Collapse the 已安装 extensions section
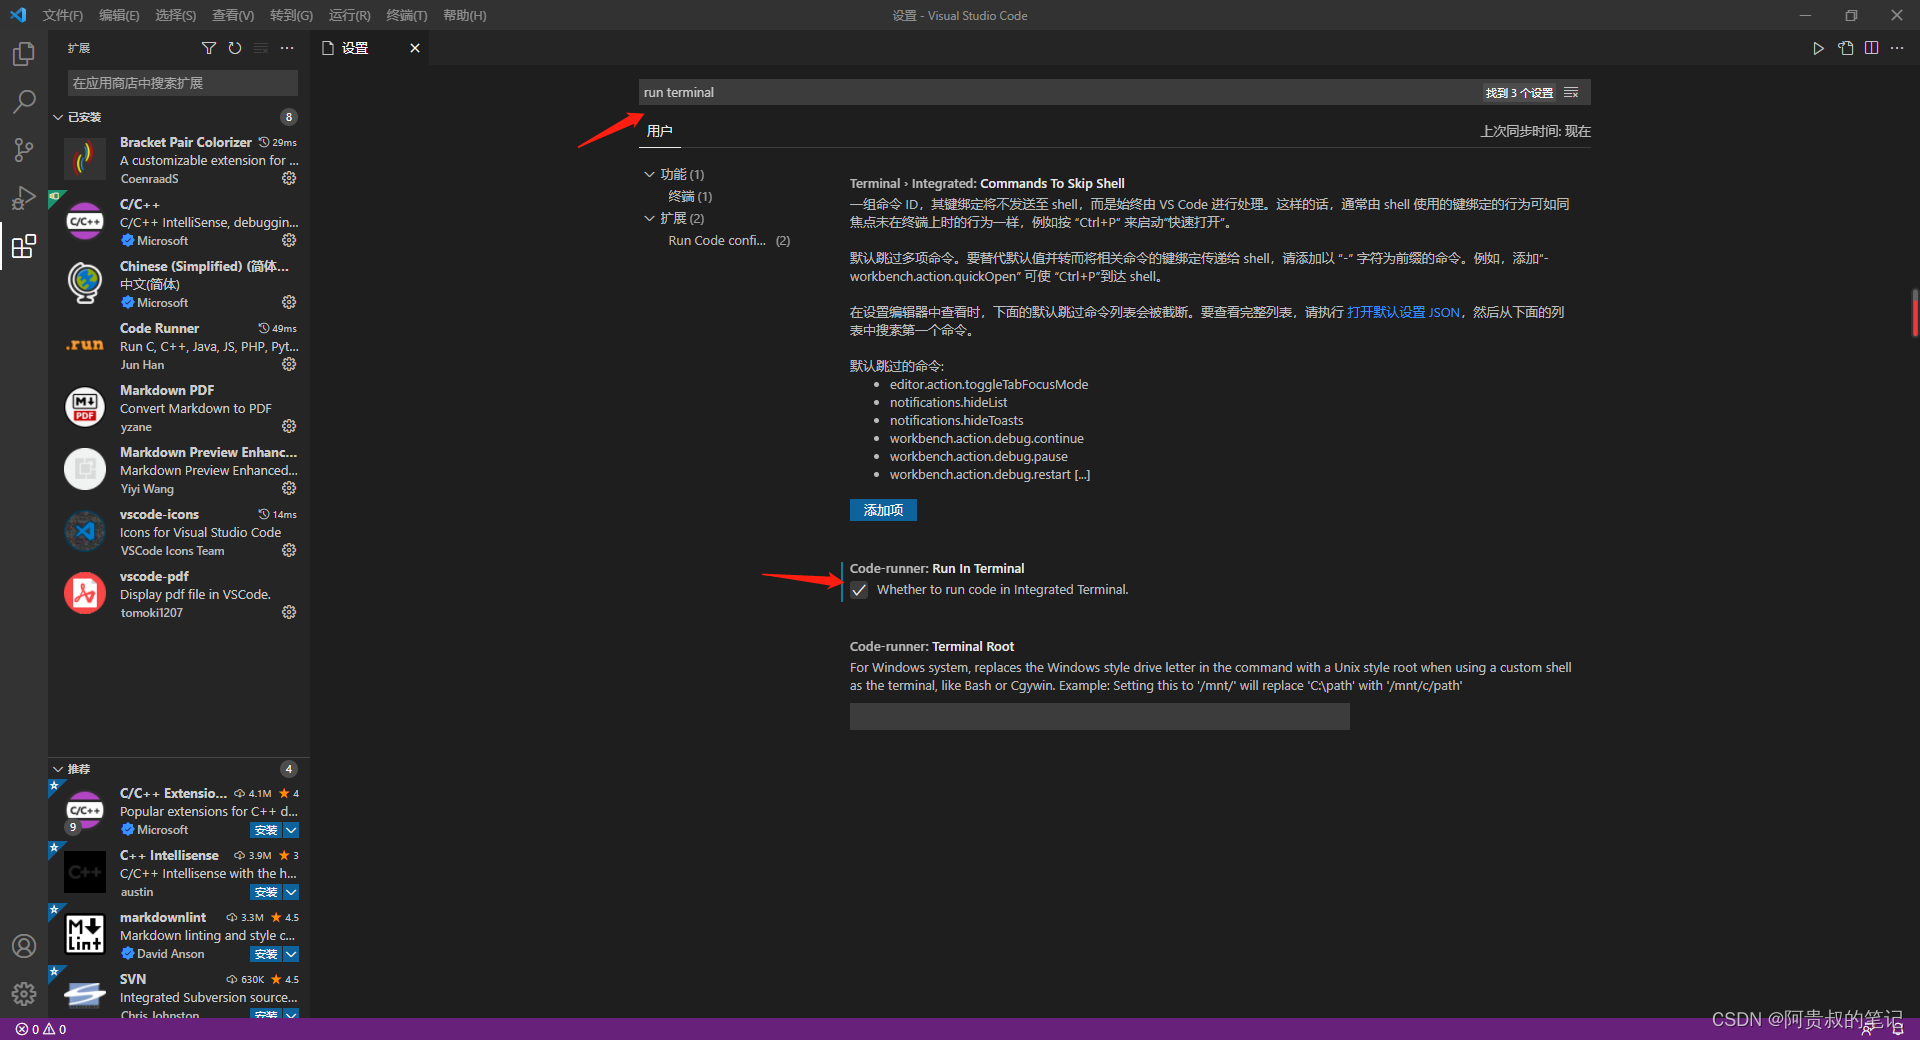The image size is (1920, 1040). click(58, 116)
